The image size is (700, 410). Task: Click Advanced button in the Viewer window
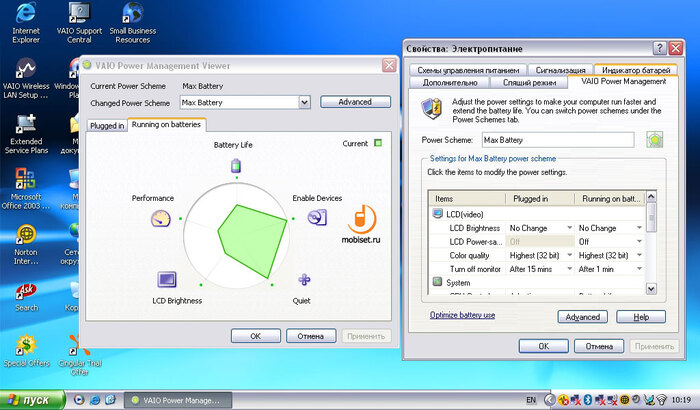pyautogui.click(x=354, y=102)
